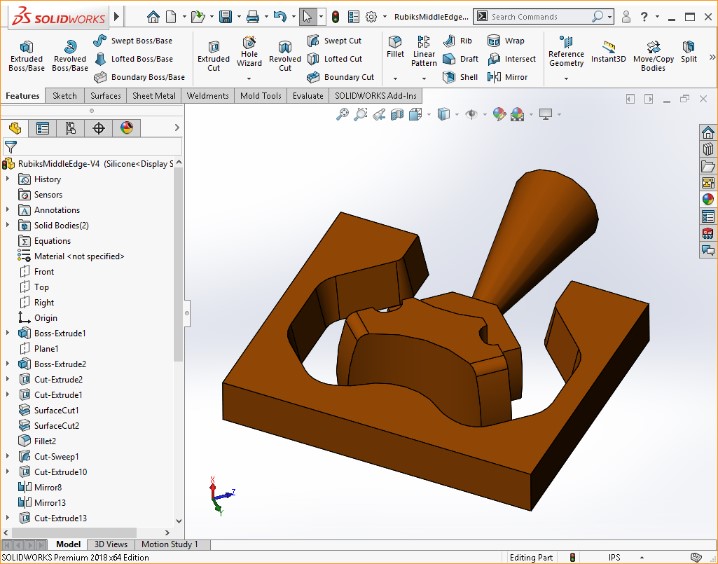Open Motion Study 1 tab
Image resolution: width=718 pixels, height=564 pixels.
(x=169, y=544)
